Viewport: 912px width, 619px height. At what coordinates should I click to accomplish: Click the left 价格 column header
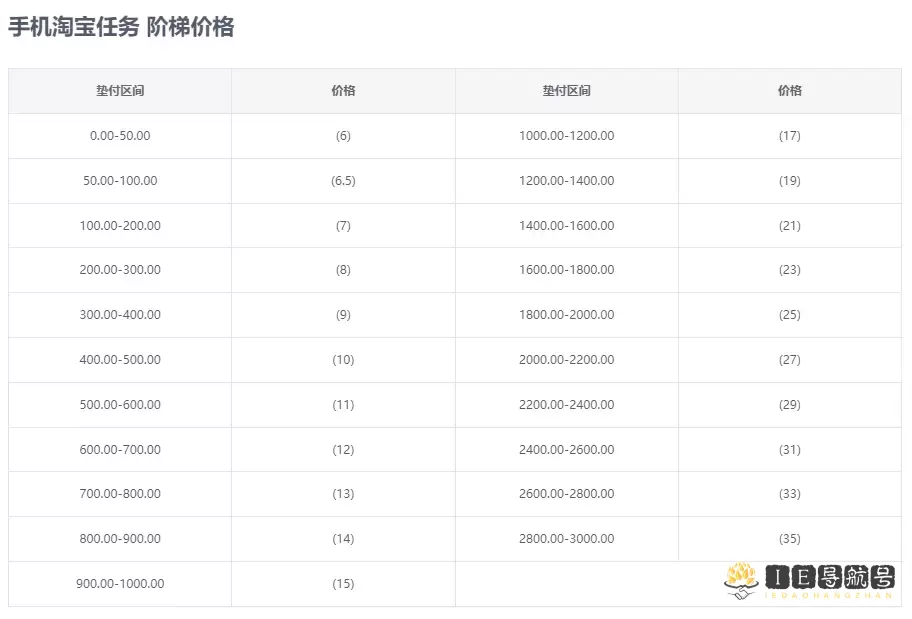point(343,91)
